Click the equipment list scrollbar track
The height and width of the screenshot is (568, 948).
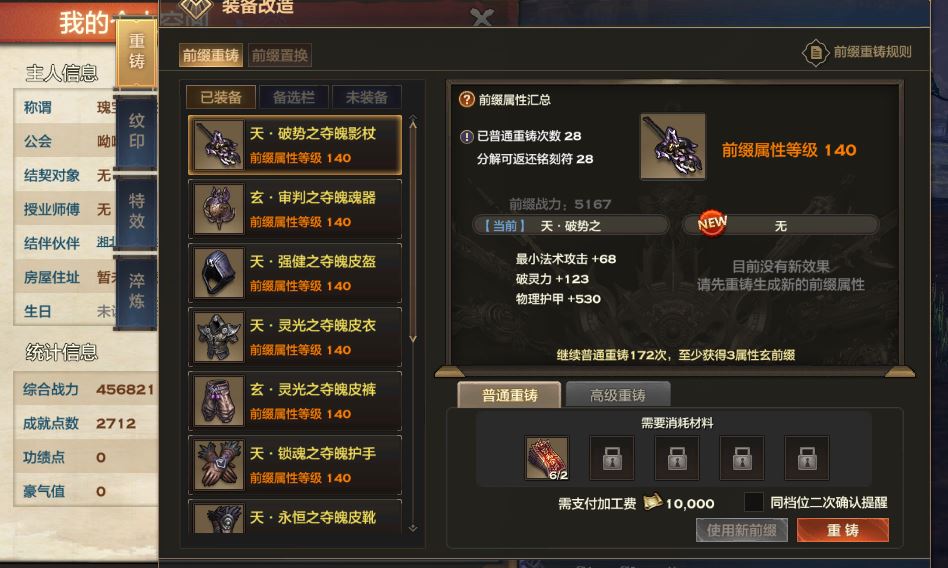[x=413, y=232]
